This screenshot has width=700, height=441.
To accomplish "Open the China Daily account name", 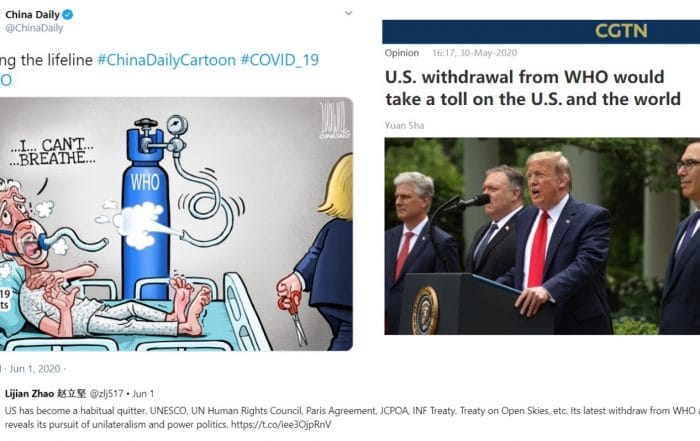I will (32, 15).
